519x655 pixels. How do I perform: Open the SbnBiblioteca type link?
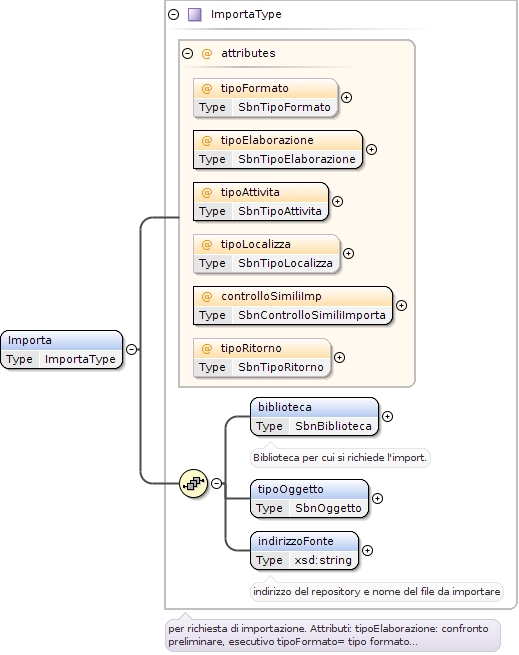coord(333,426)
